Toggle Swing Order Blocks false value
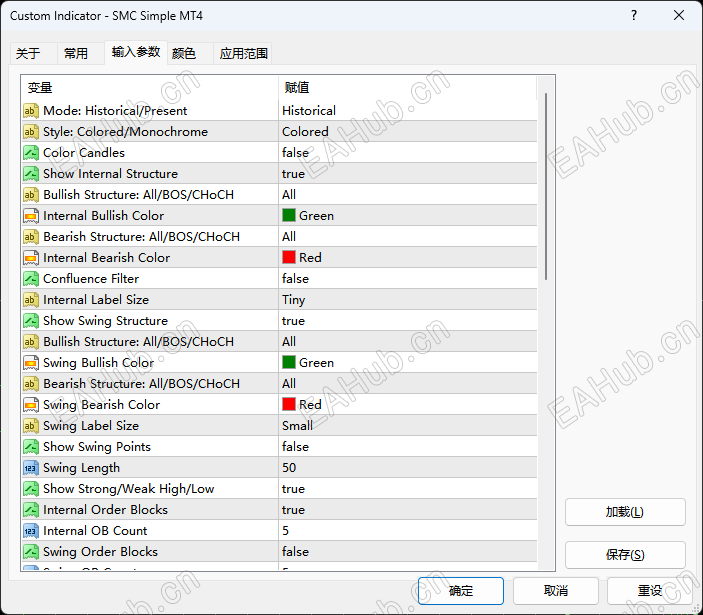Image resolution: width=703 pixels, height=615 pixels. click(408, 552)
